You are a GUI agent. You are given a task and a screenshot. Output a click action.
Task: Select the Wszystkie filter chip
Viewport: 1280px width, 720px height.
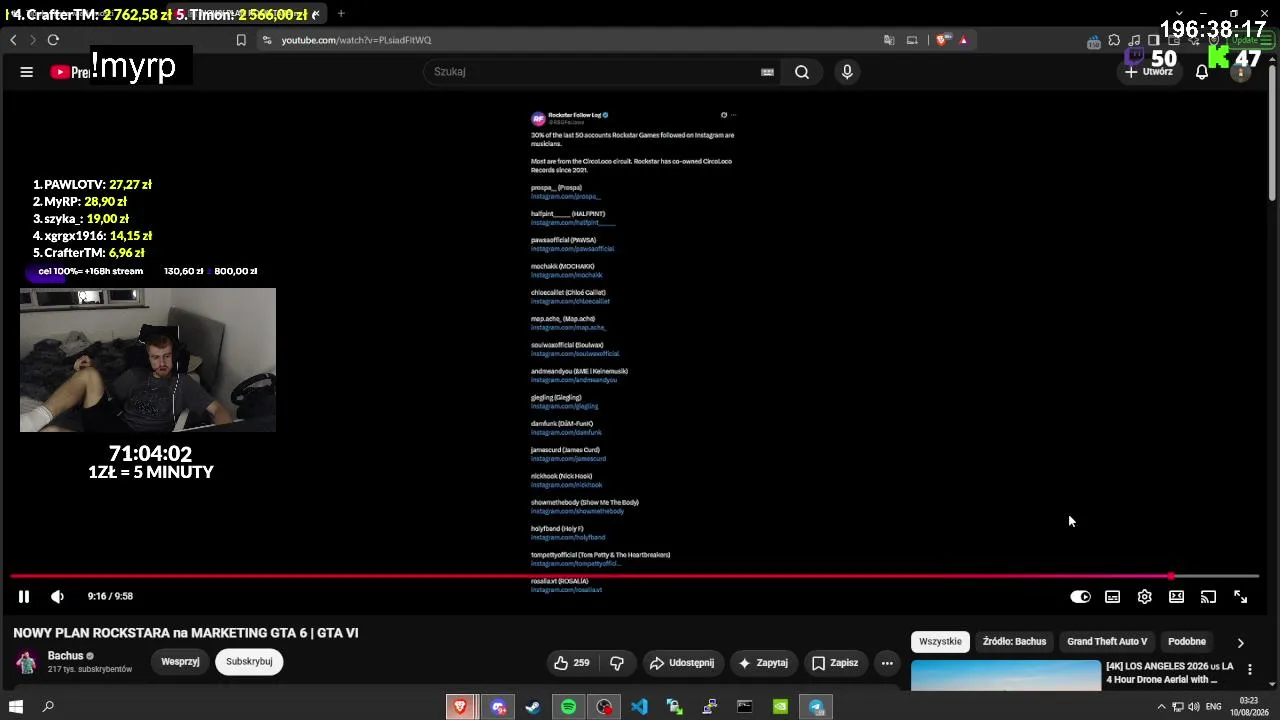(x=940, y=642)
